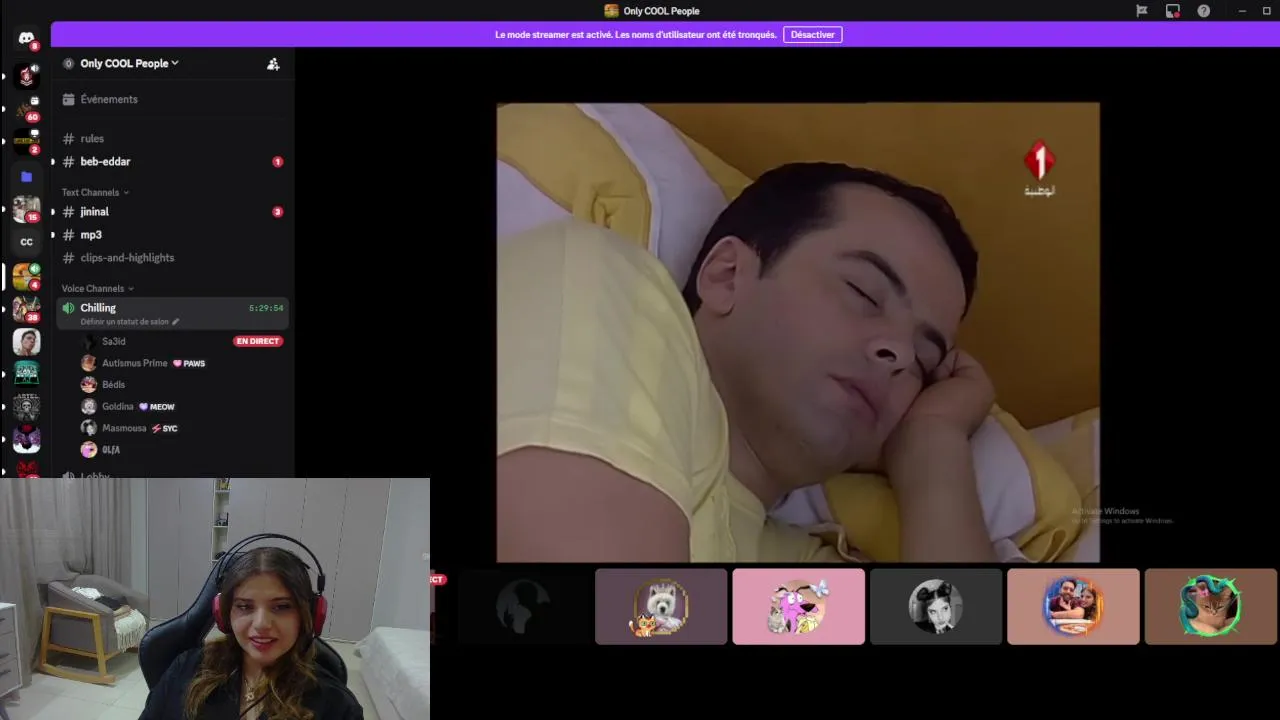Image resolution: width=1280 pixels, height=720 pixels.
Task: Open the CC server icon
Action: [26, 242]
